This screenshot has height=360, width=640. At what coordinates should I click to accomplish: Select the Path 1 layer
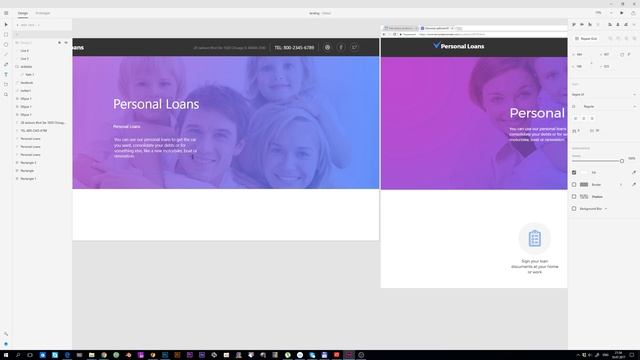pyautogui.click(x=29, y=75)
